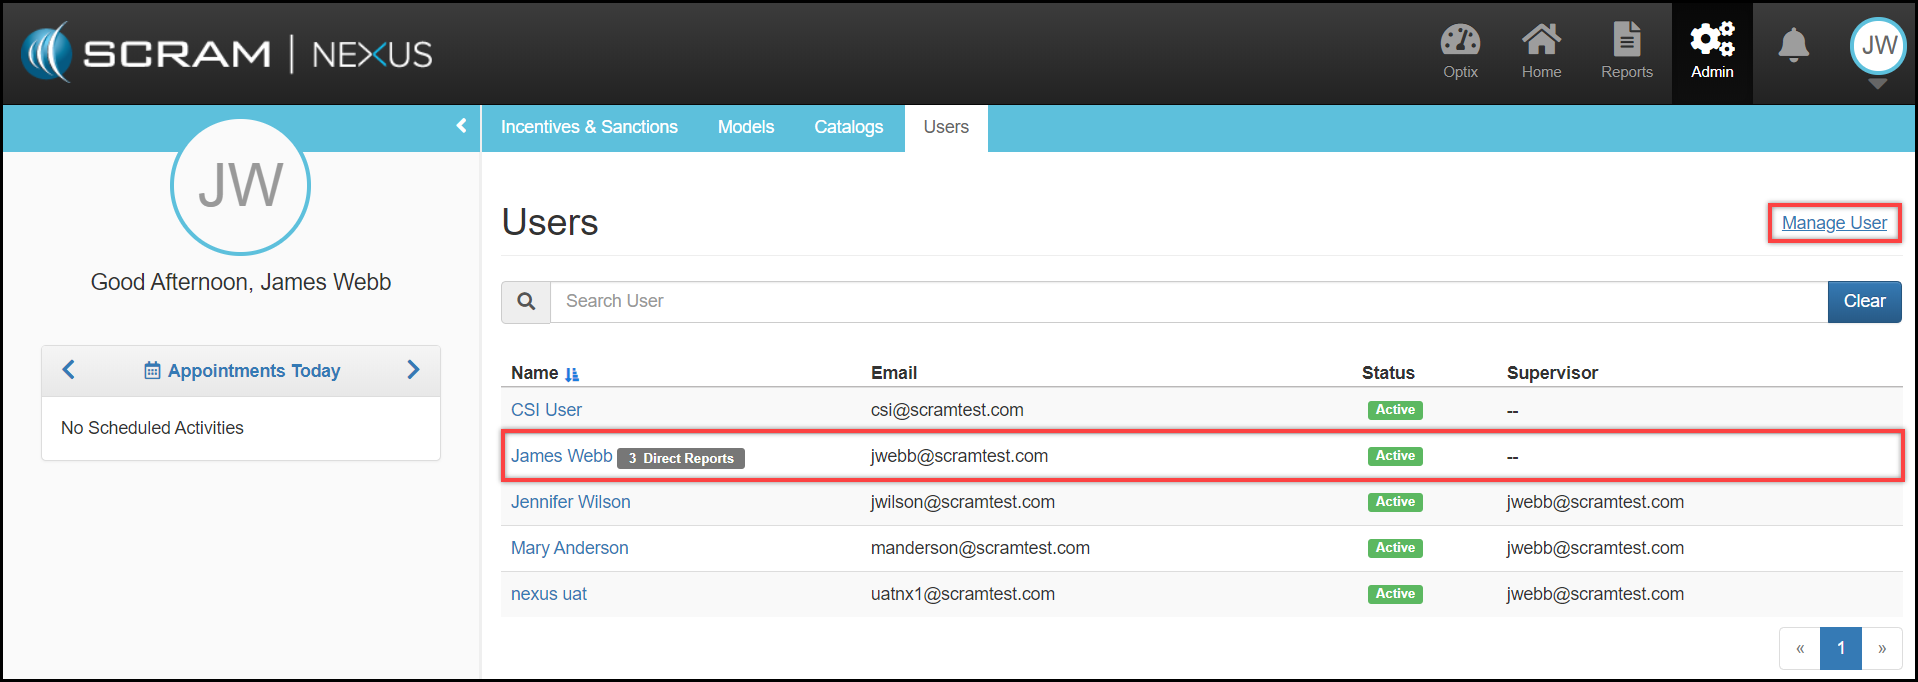
Task: Click the 3 Direct Reports badge
Action: tap(681, 458)
